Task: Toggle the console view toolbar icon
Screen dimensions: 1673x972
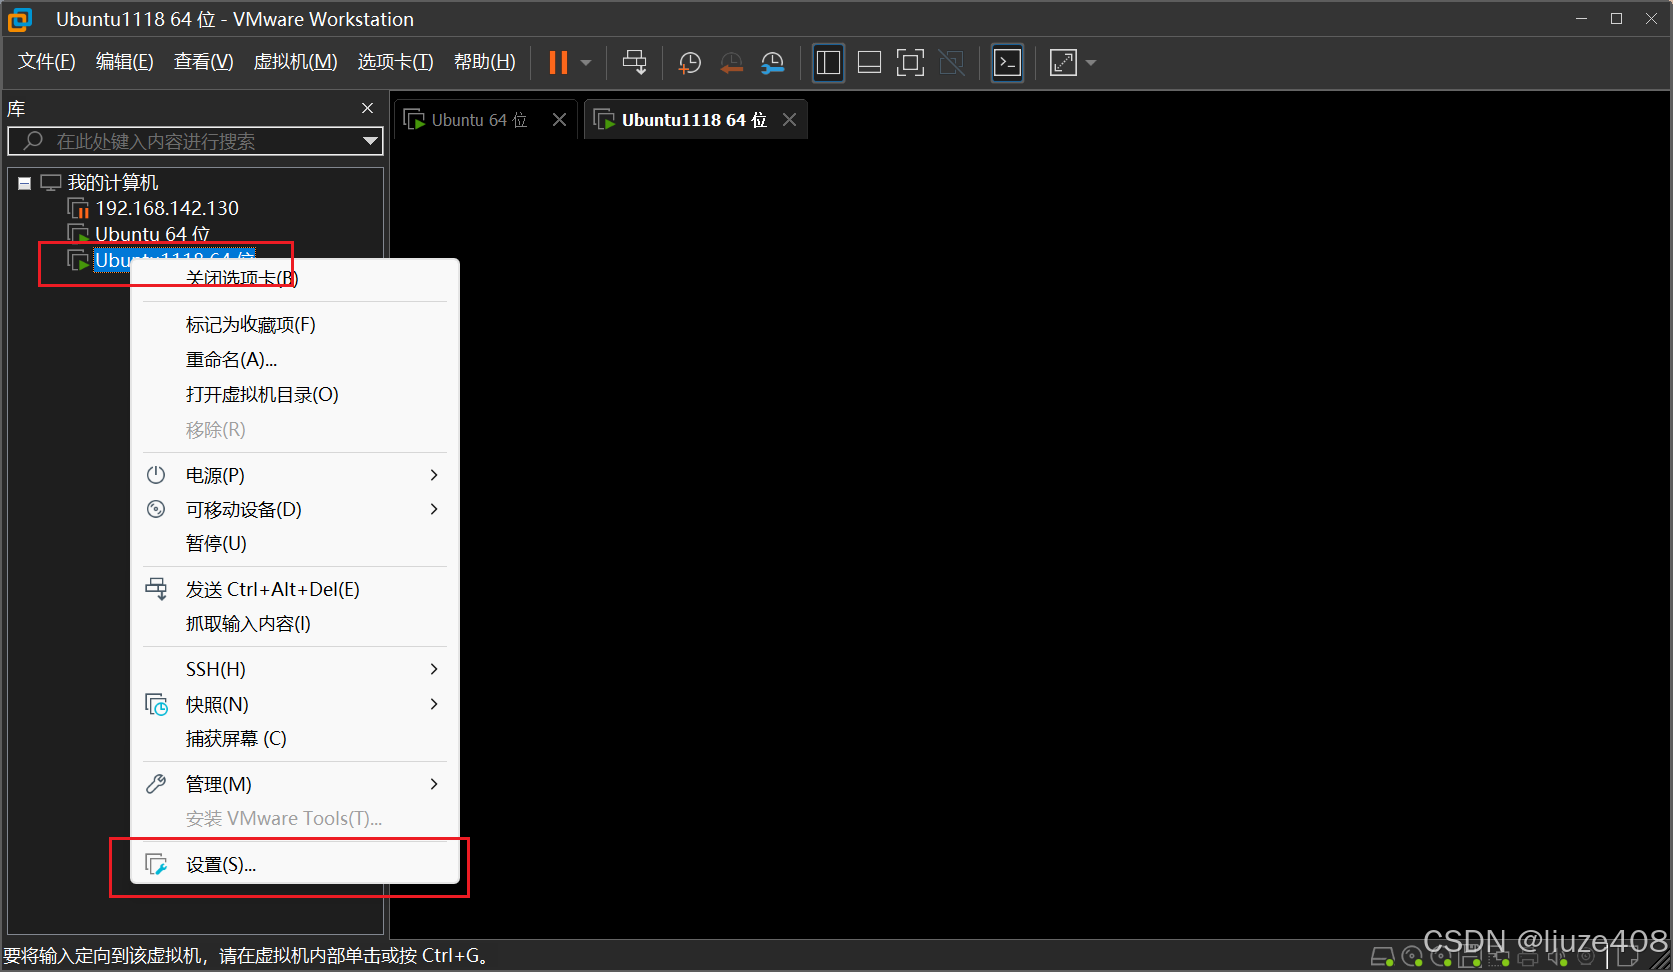Action: pos(1007,63)
